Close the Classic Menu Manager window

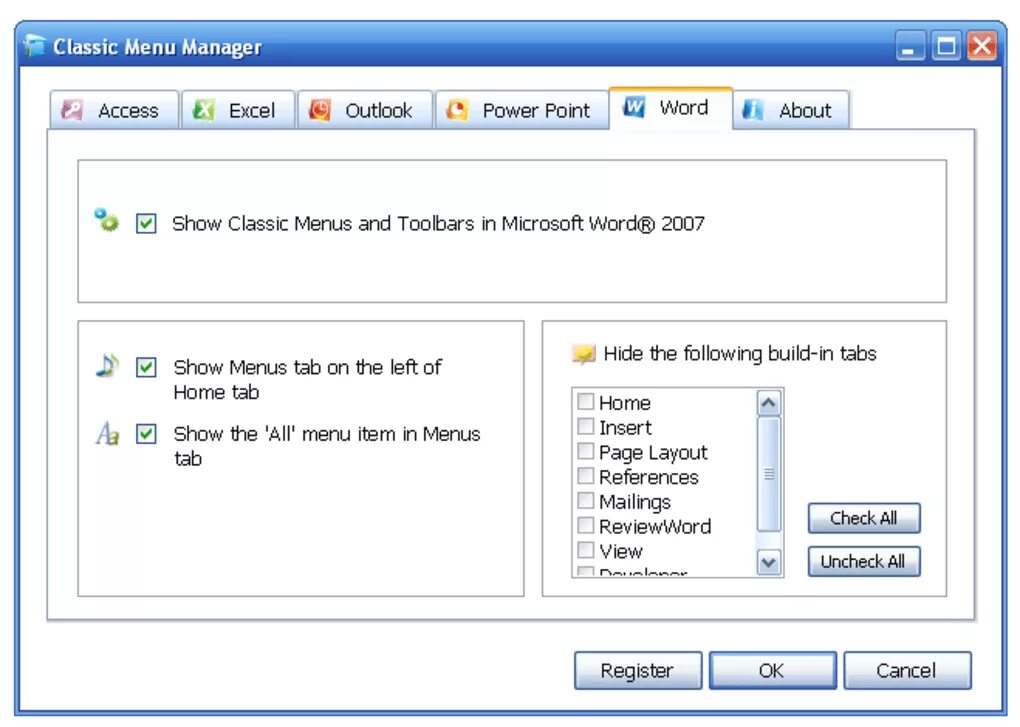click(x=982, y=46)
